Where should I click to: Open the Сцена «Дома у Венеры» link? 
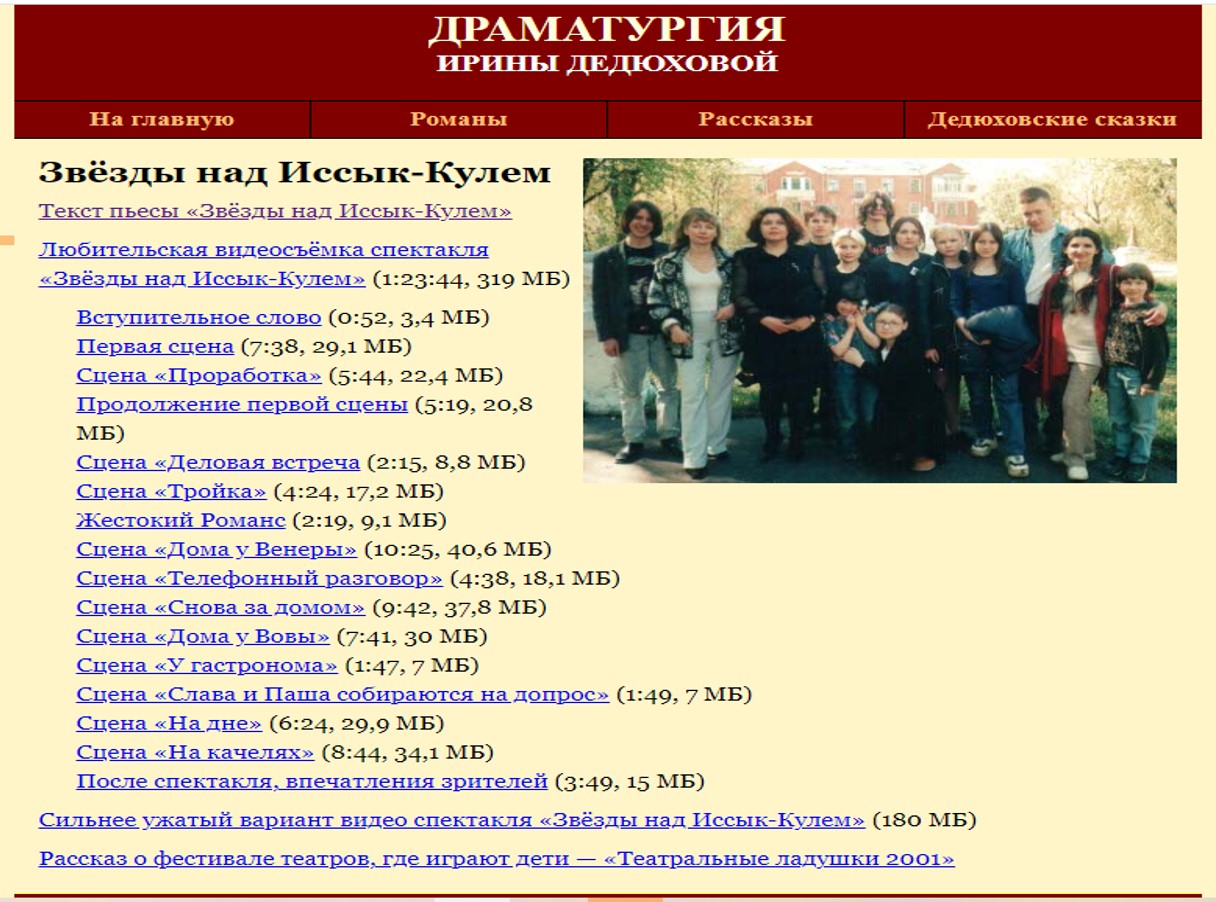pos(216,550)
